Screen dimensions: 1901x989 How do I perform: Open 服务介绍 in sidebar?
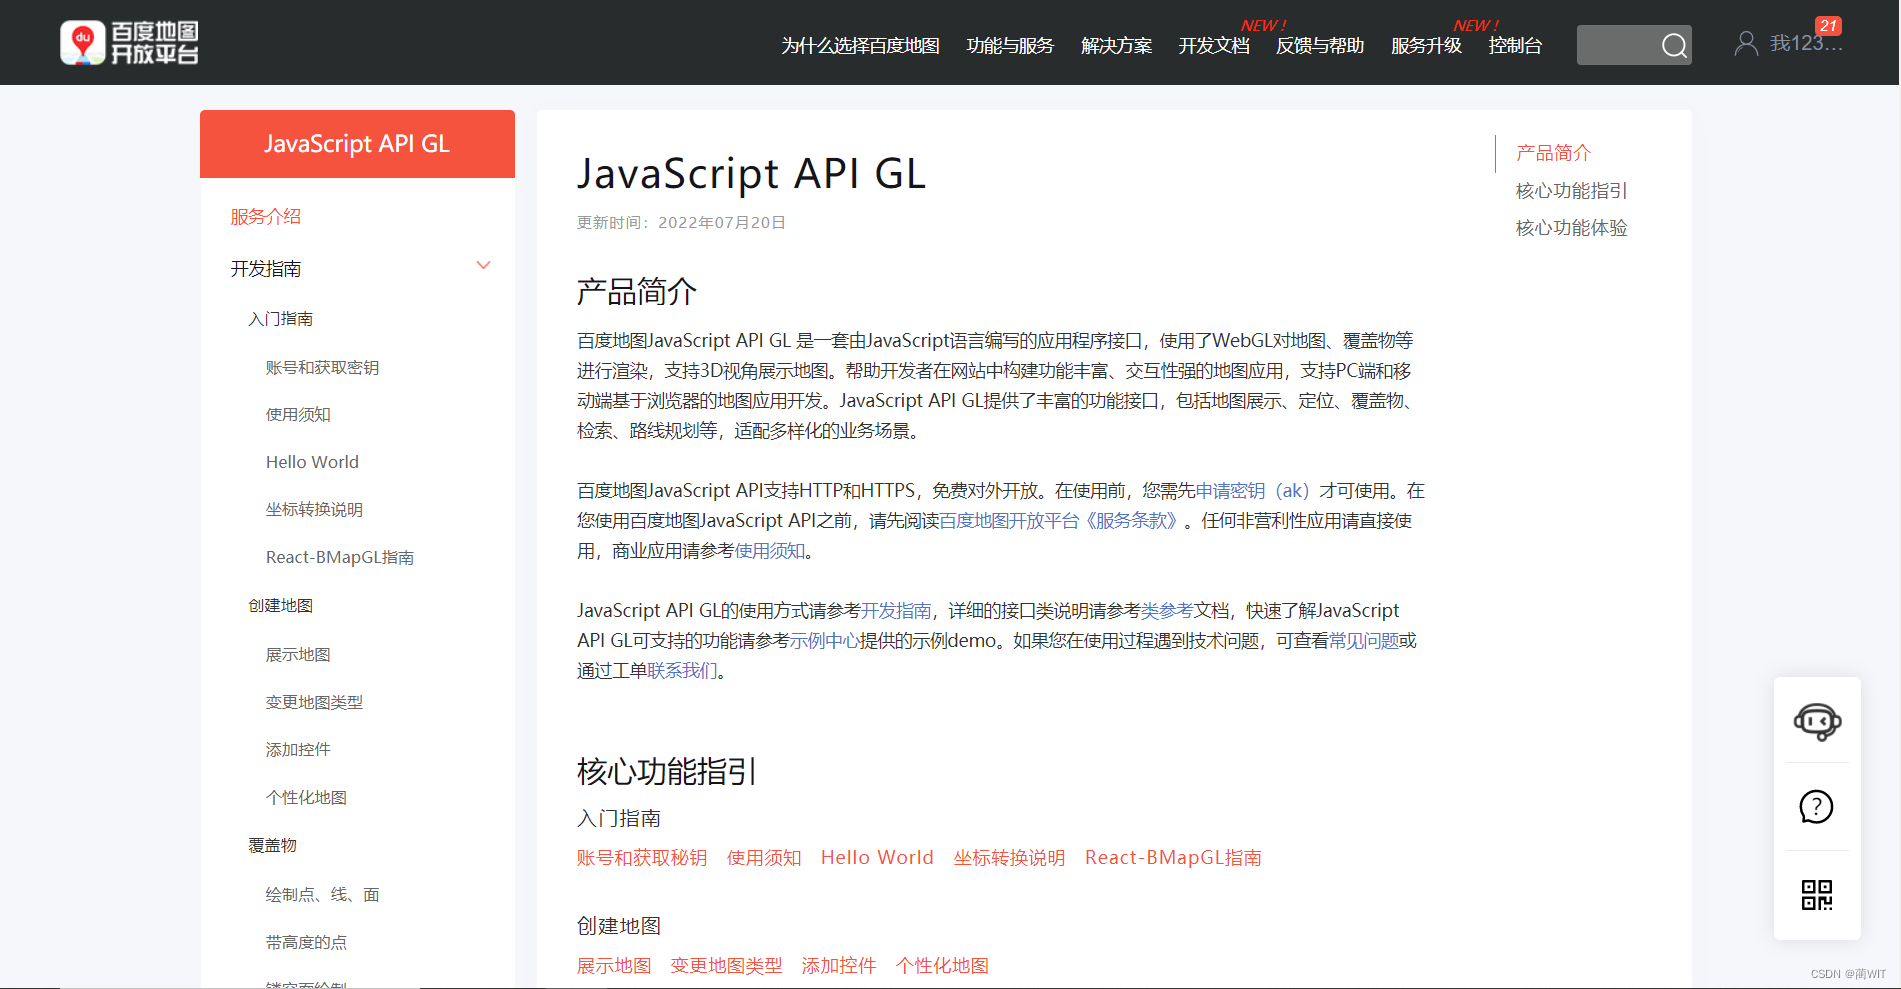[265, 217]
